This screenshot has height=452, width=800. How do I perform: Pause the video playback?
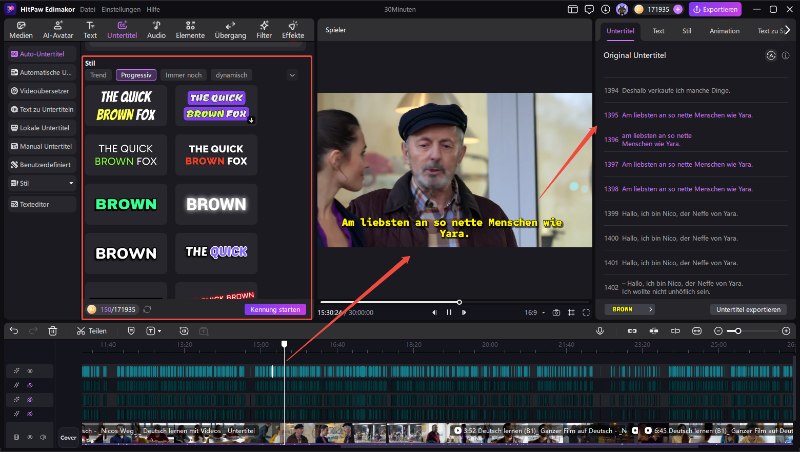448,312
